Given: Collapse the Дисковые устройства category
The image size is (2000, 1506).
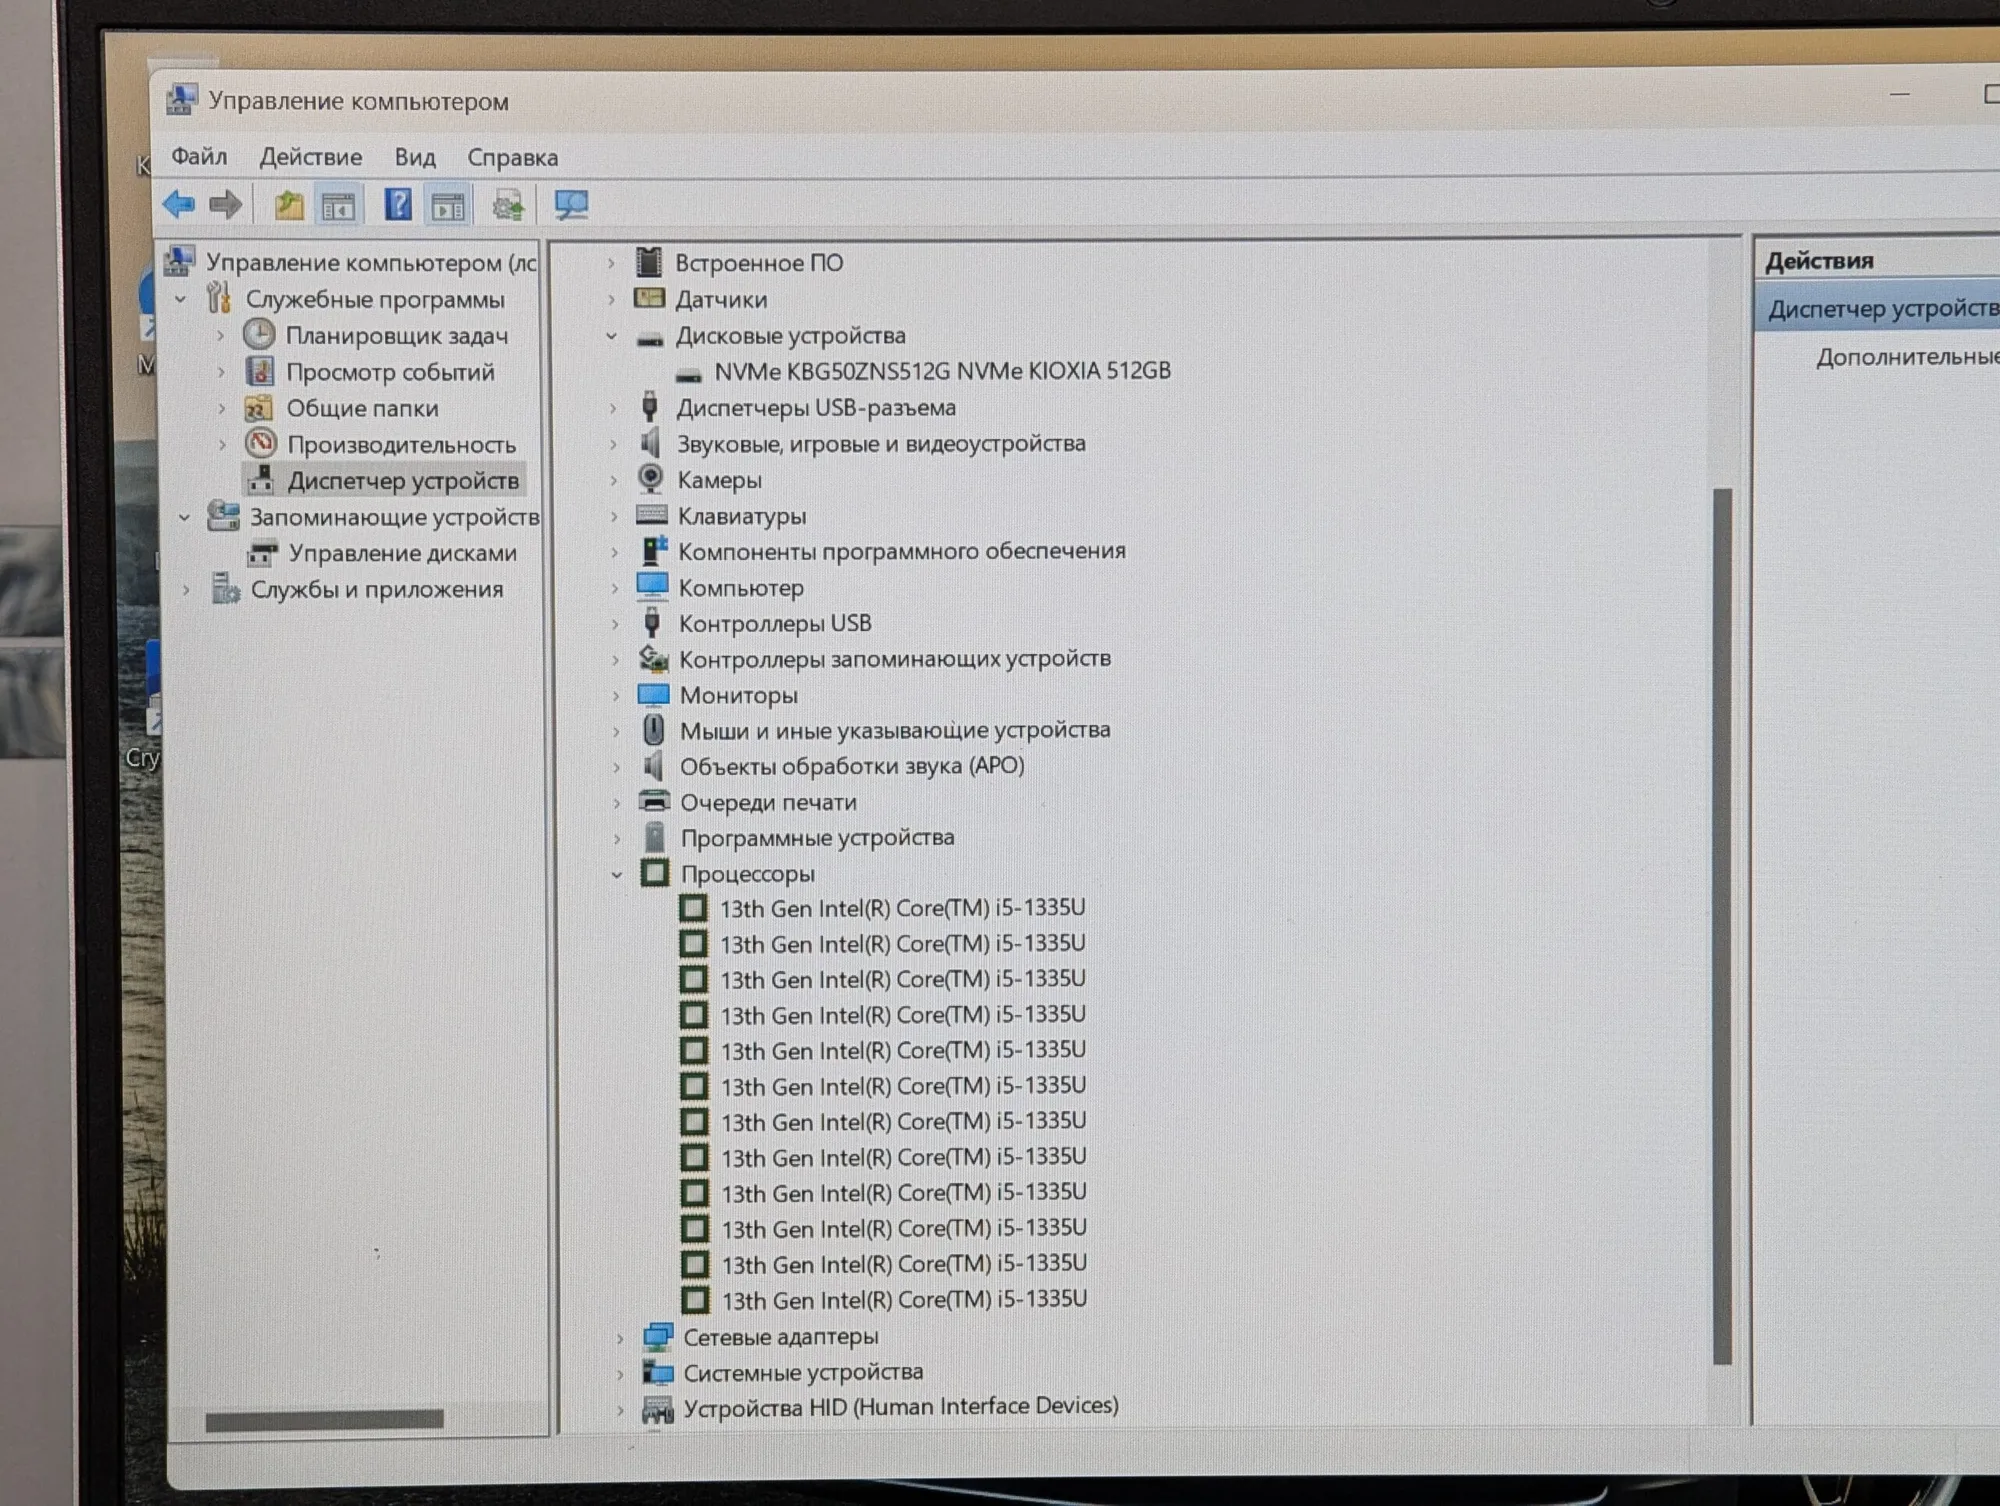Looking at the screenshot, I should 611,336.
